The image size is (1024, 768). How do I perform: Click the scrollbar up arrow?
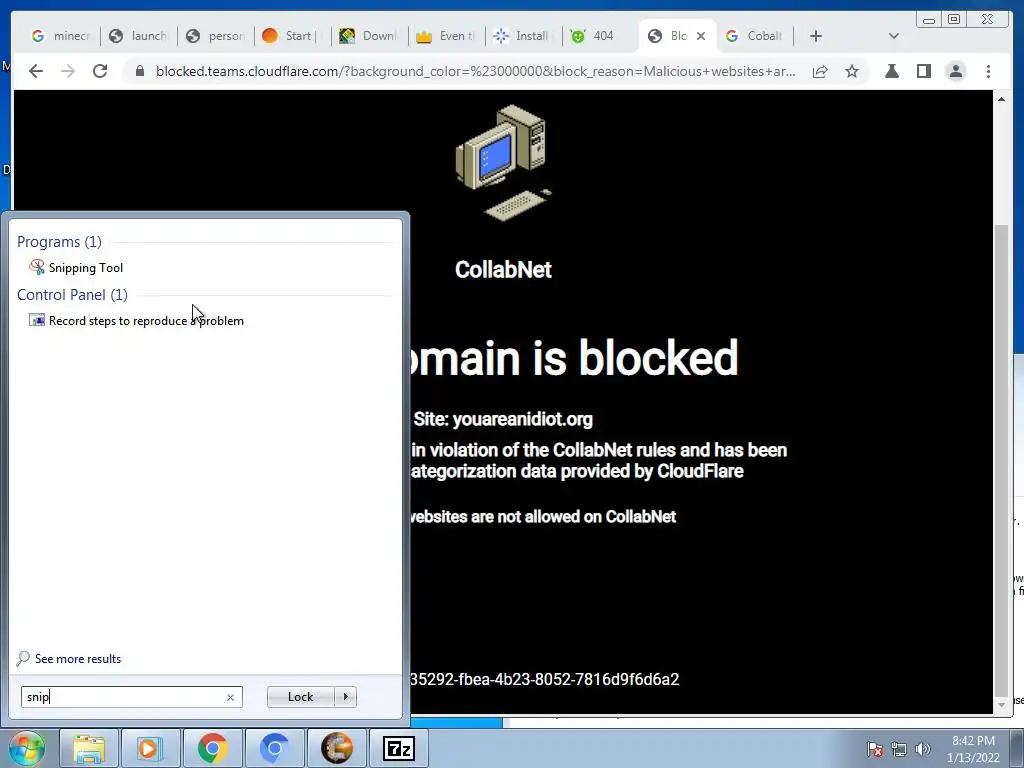click(x=1000, y=99)
